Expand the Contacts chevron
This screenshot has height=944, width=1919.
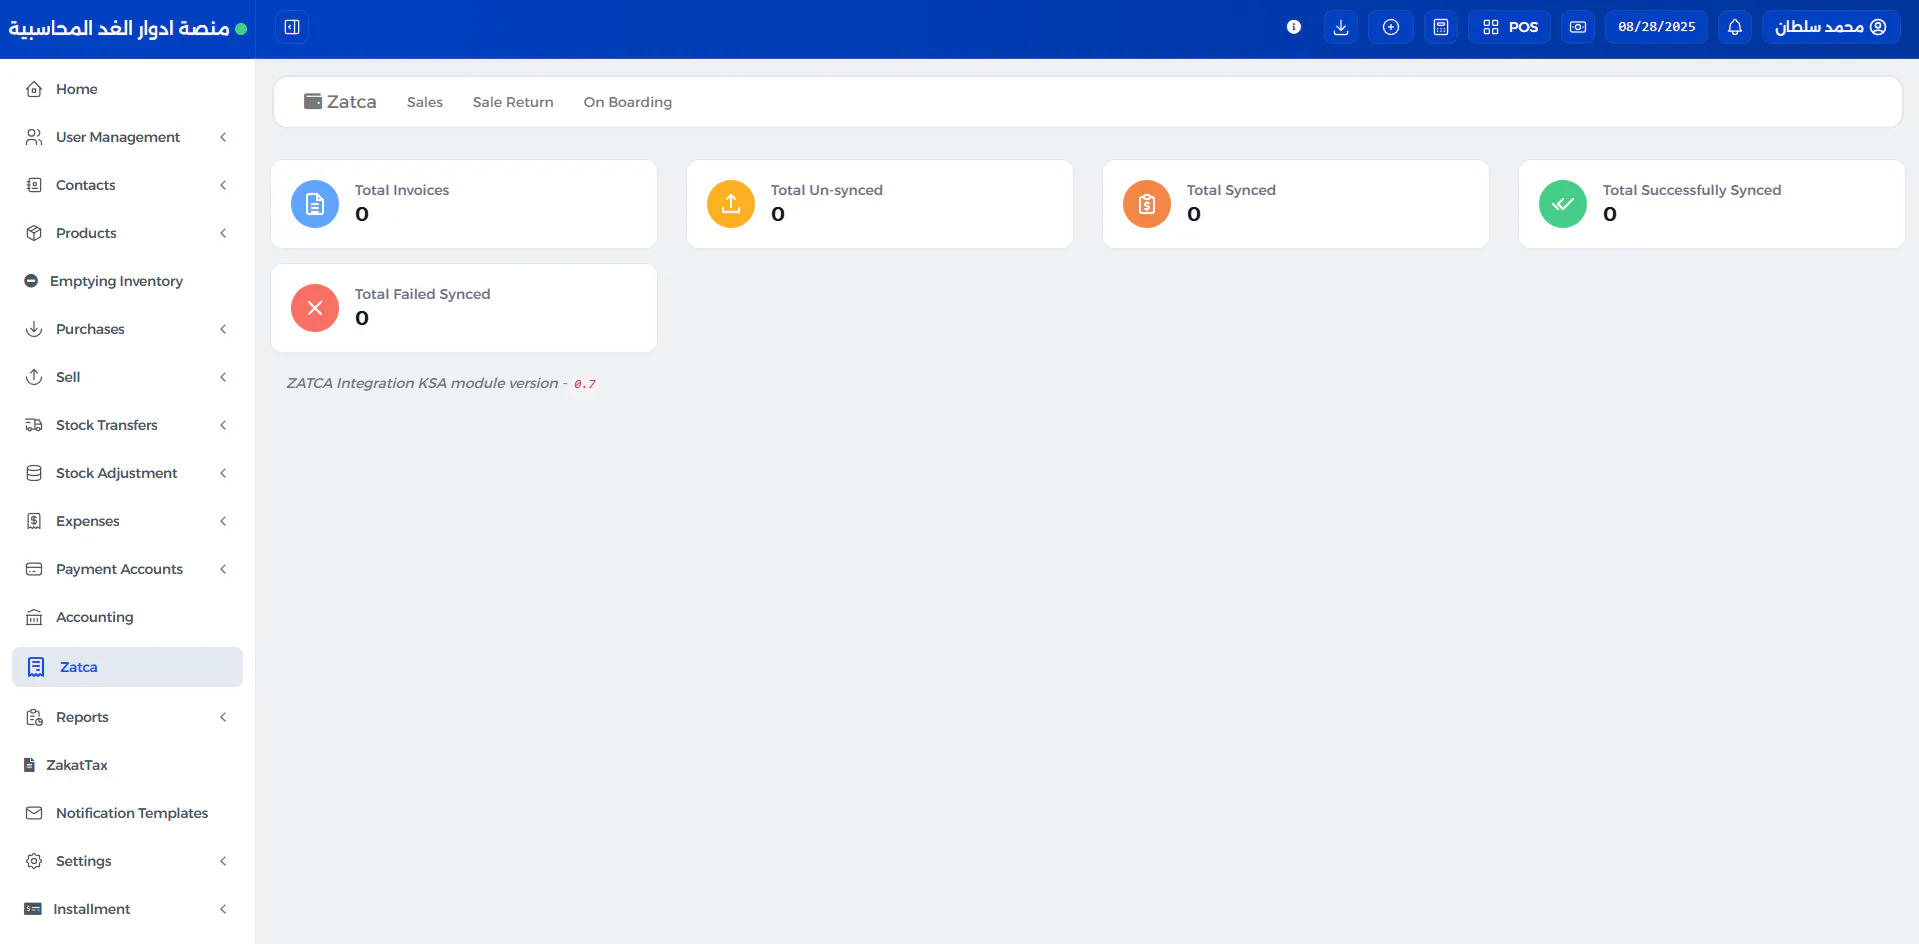(223, 185)
